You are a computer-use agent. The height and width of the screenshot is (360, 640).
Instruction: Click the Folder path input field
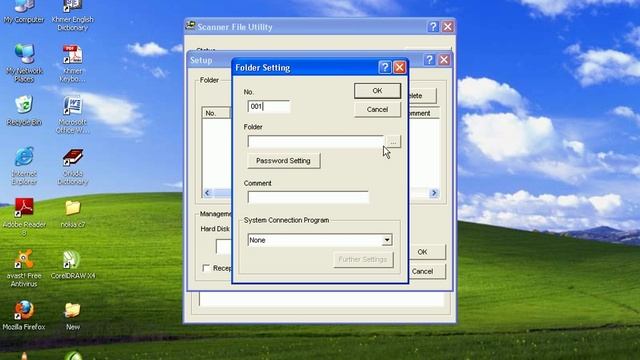coord(316,142)
